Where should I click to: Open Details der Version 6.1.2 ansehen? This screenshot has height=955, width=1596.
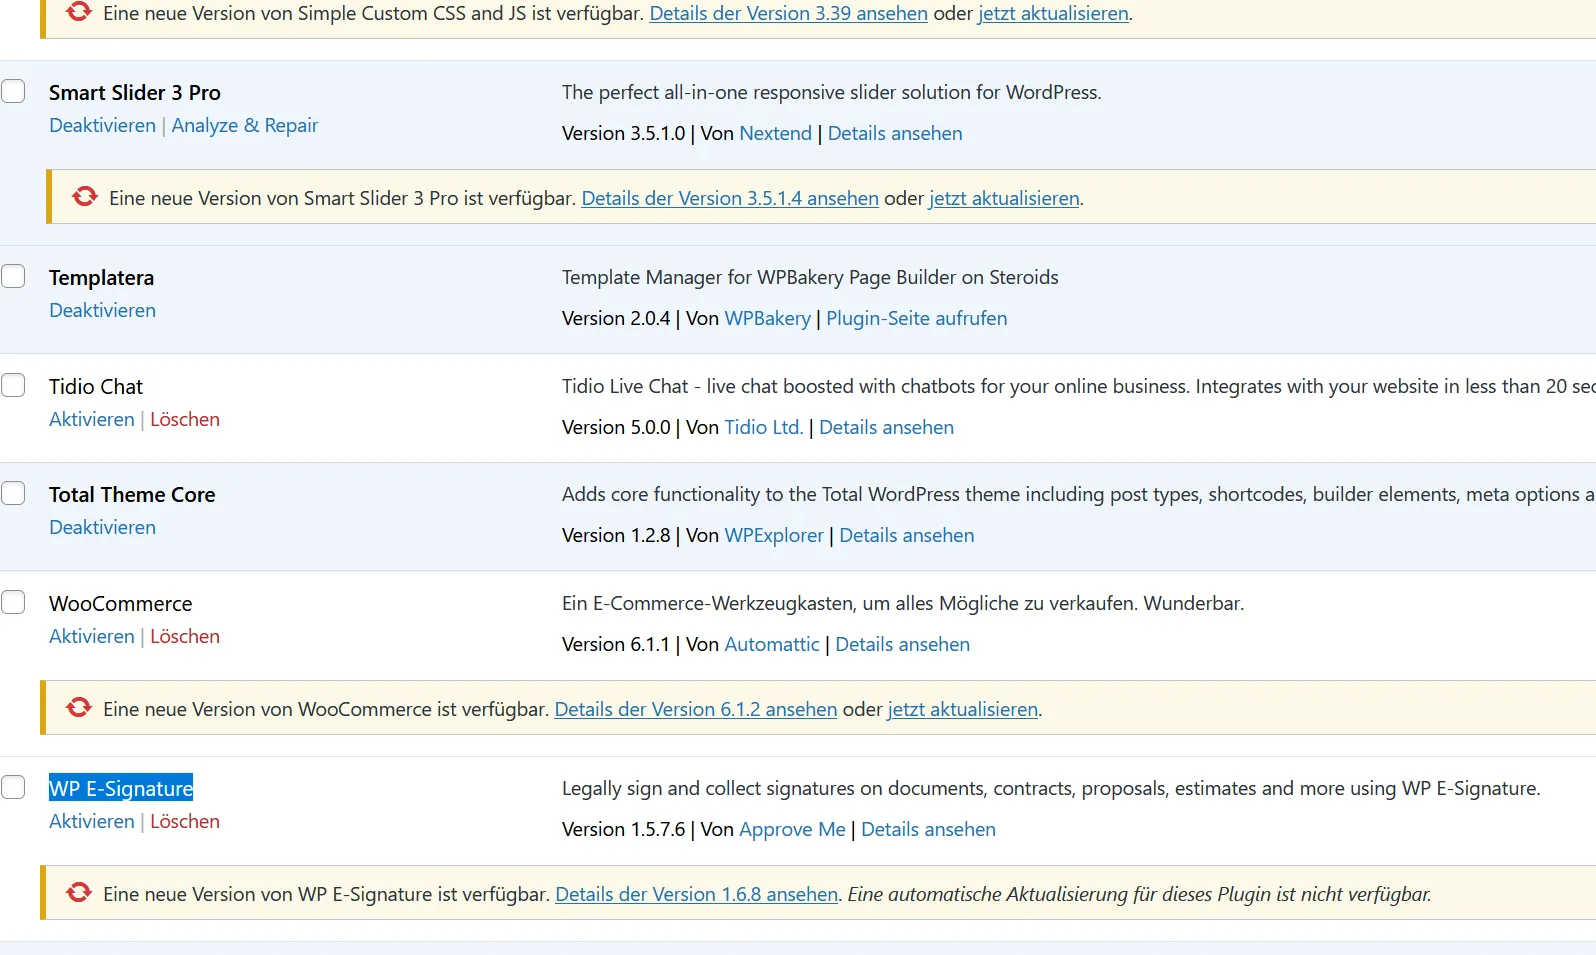click(x=696, y=709)
